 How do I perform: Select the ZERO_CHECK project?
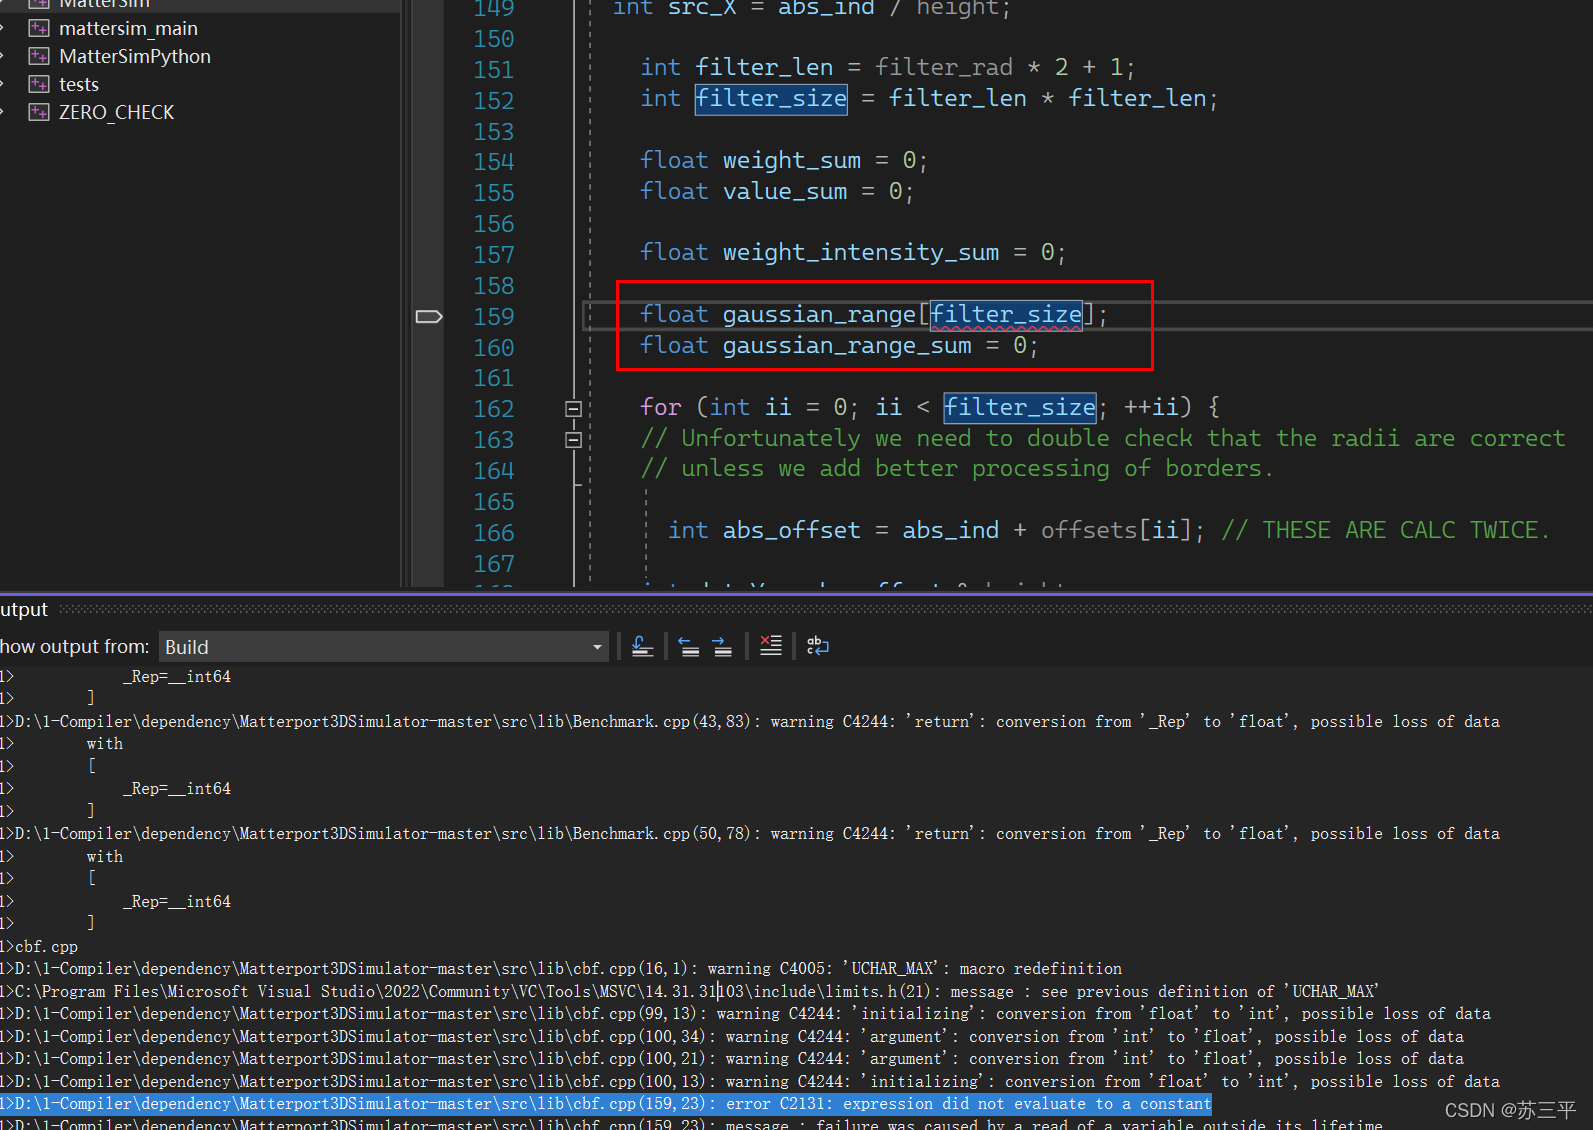click(x=116, y=112)
